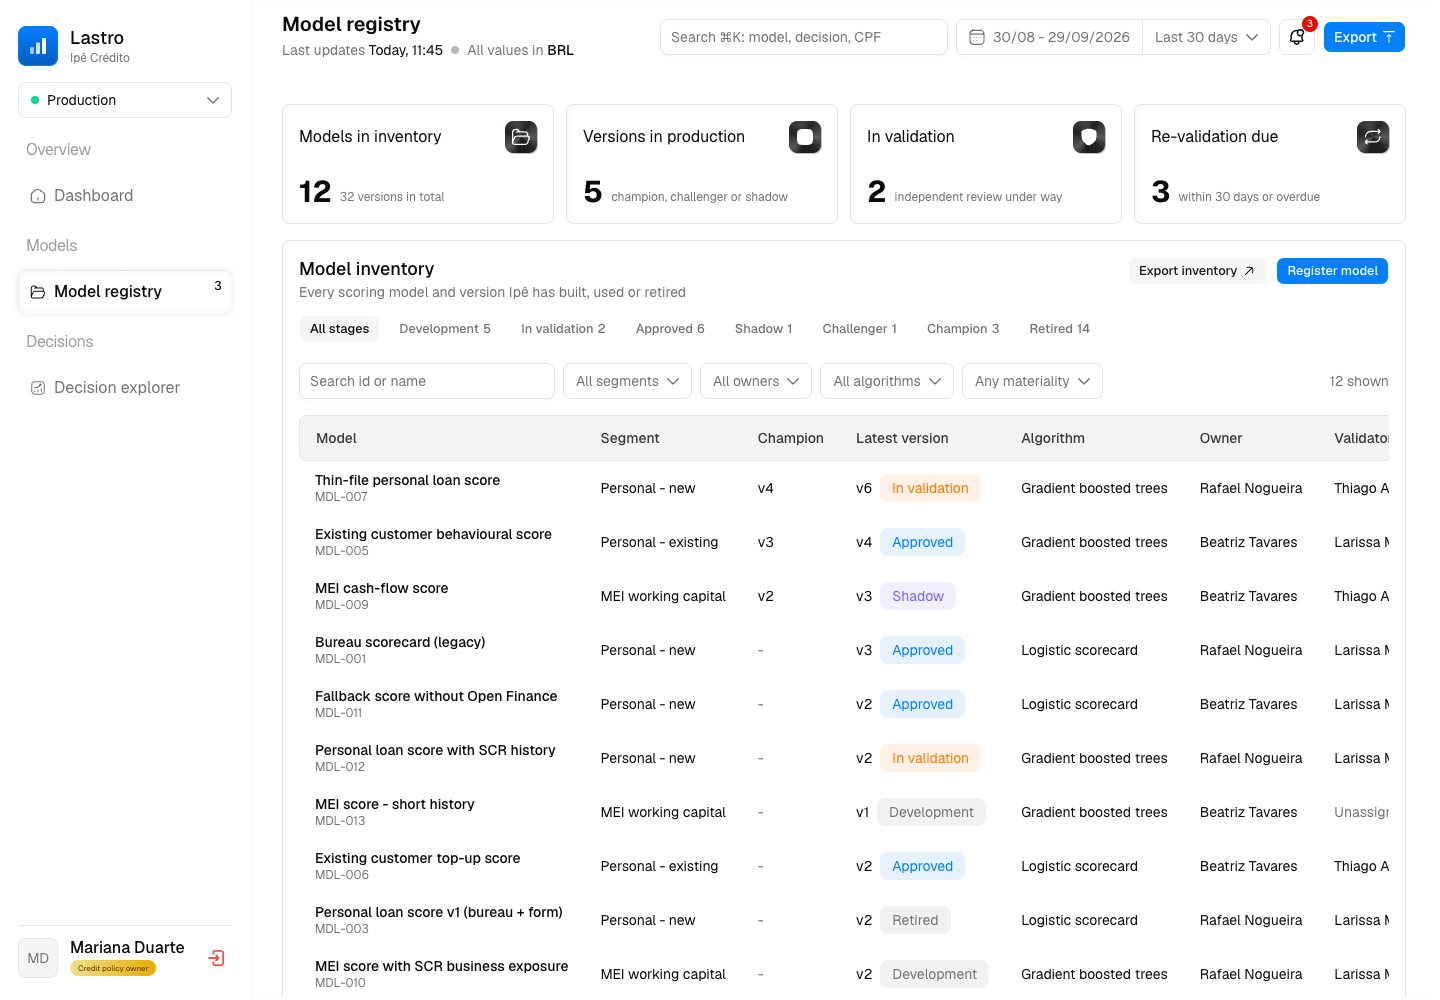Open the notifications bell

point(1297,37)
